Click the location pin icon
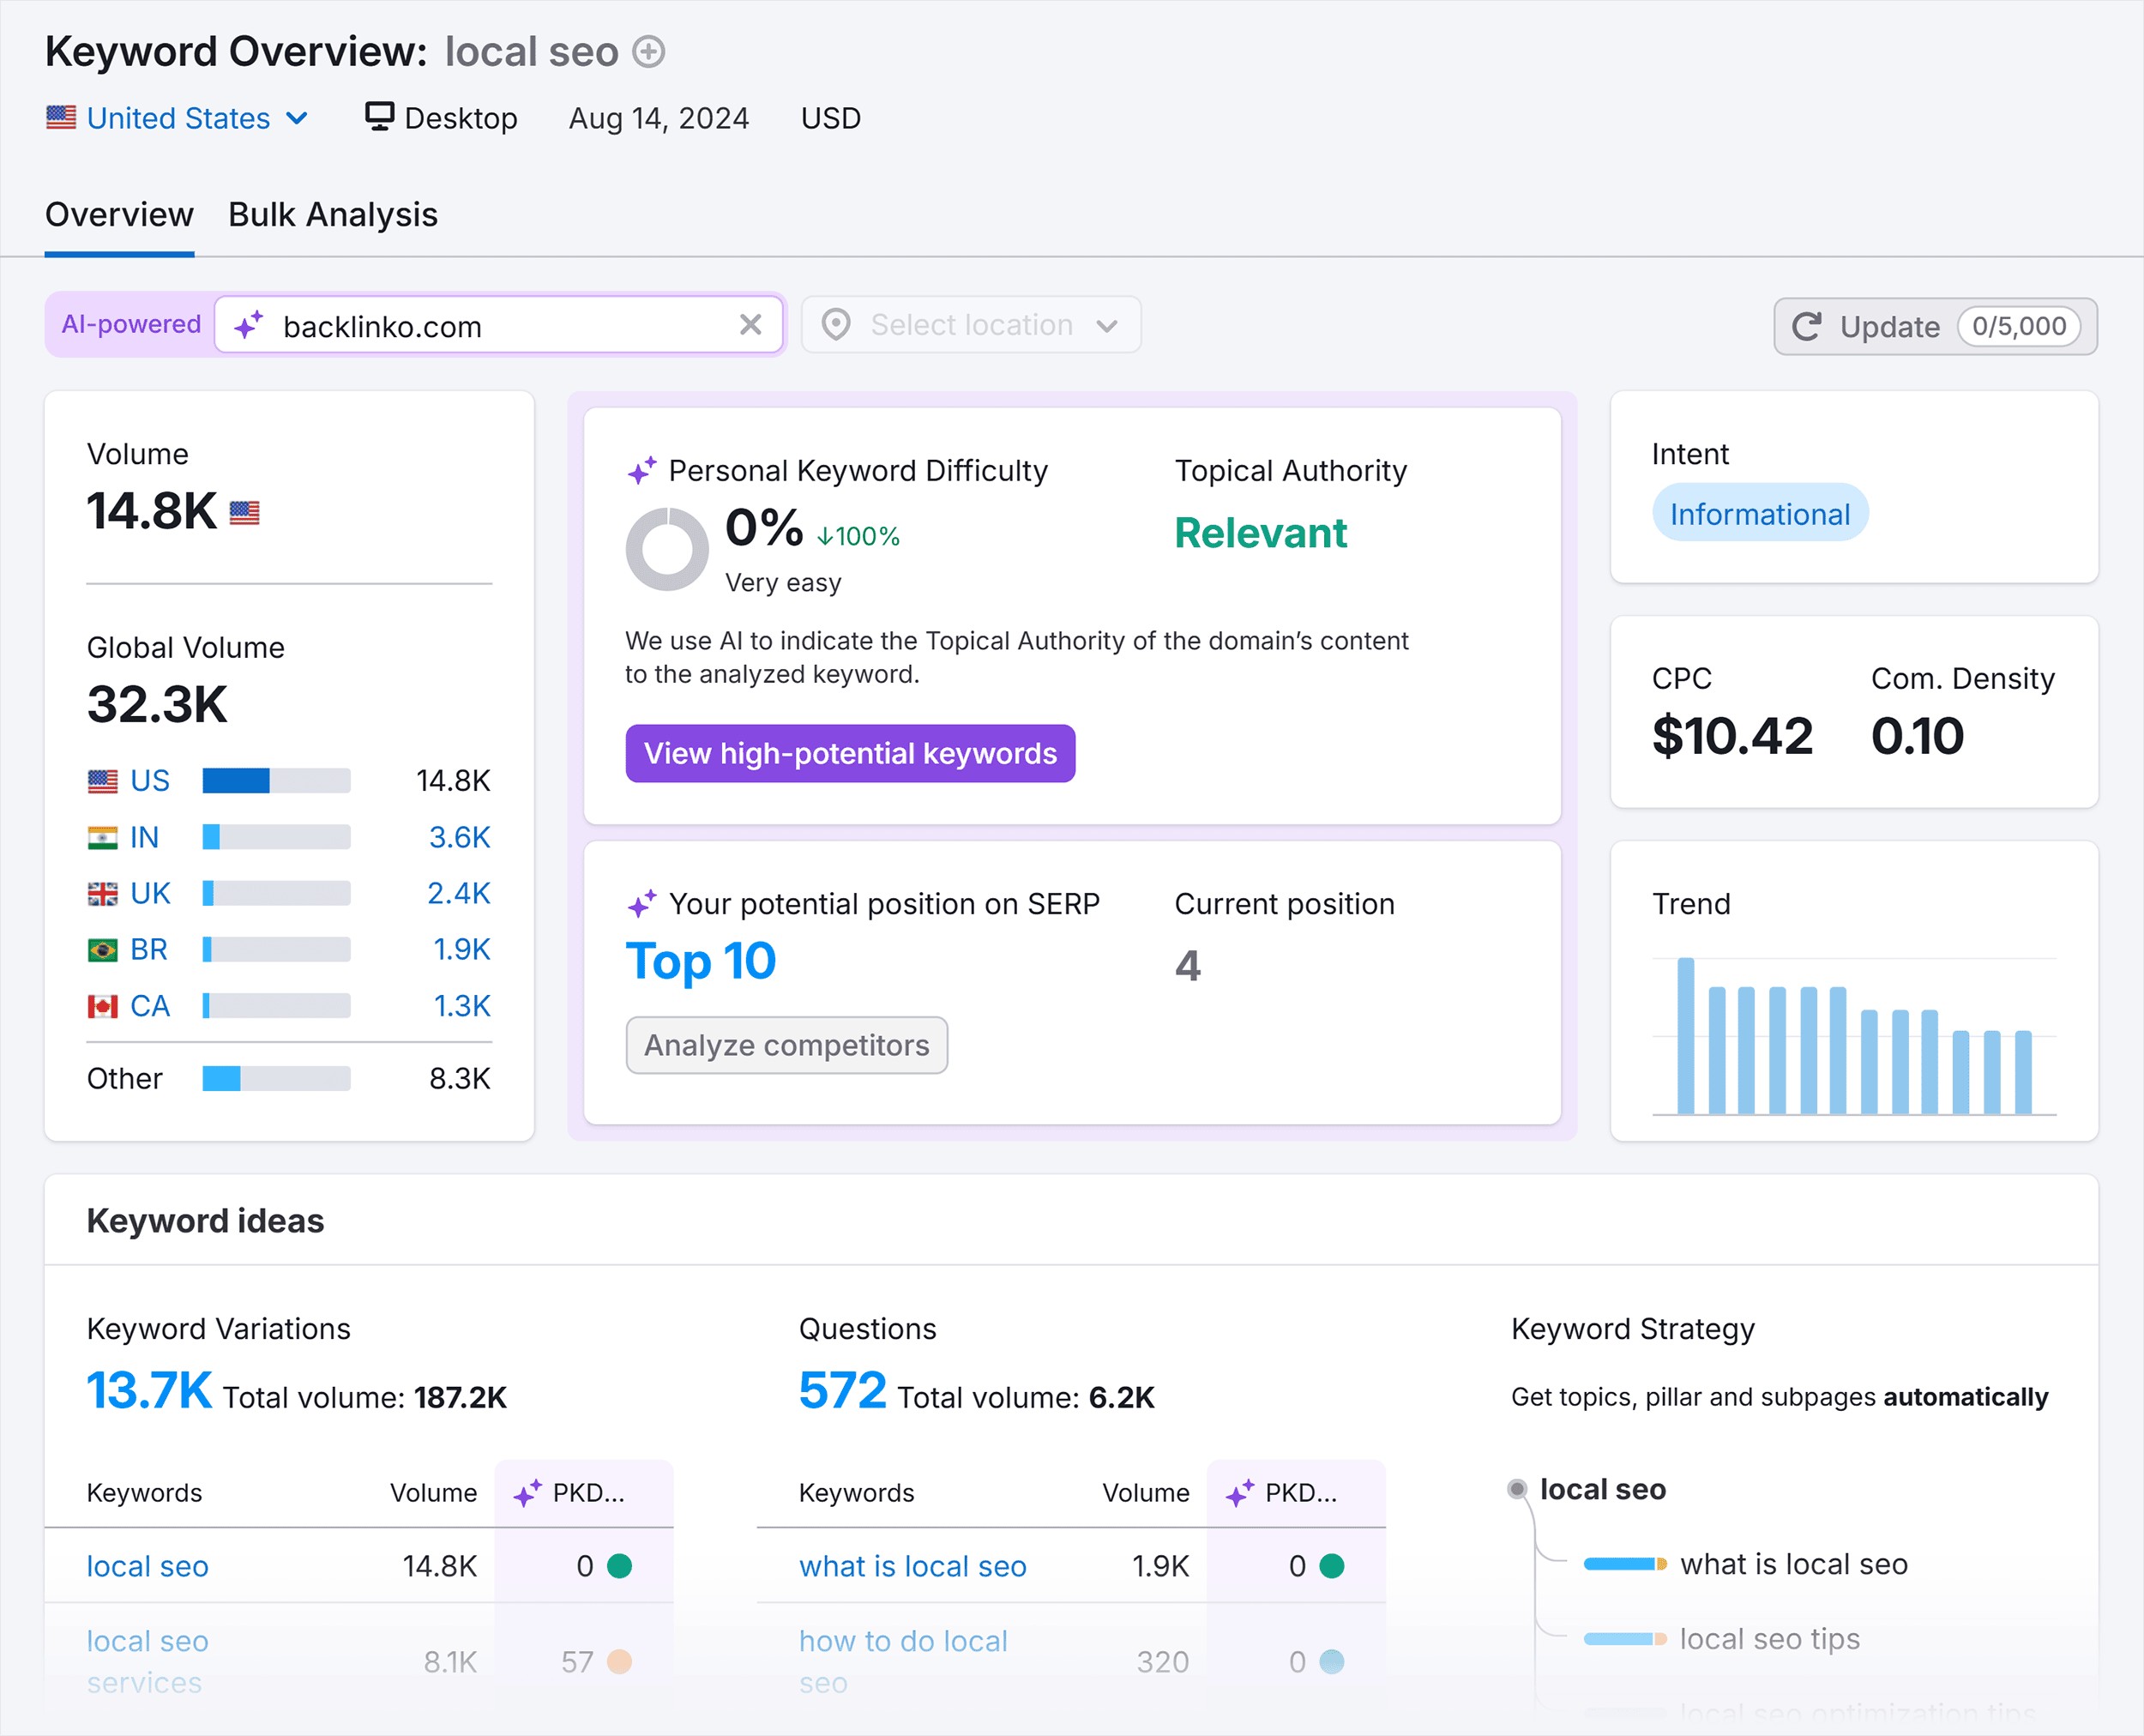Image resolution: width=2144 pixels, height=1736 pixels. coord(836,324)
